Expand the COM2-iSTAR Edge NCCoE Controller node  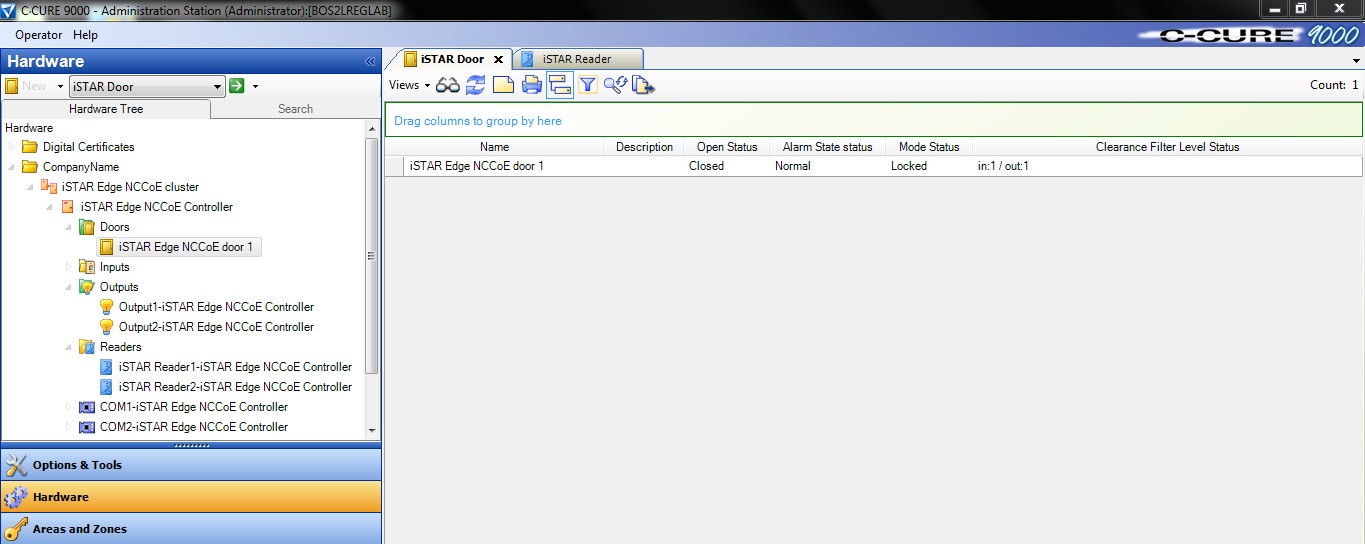[69, 427]
